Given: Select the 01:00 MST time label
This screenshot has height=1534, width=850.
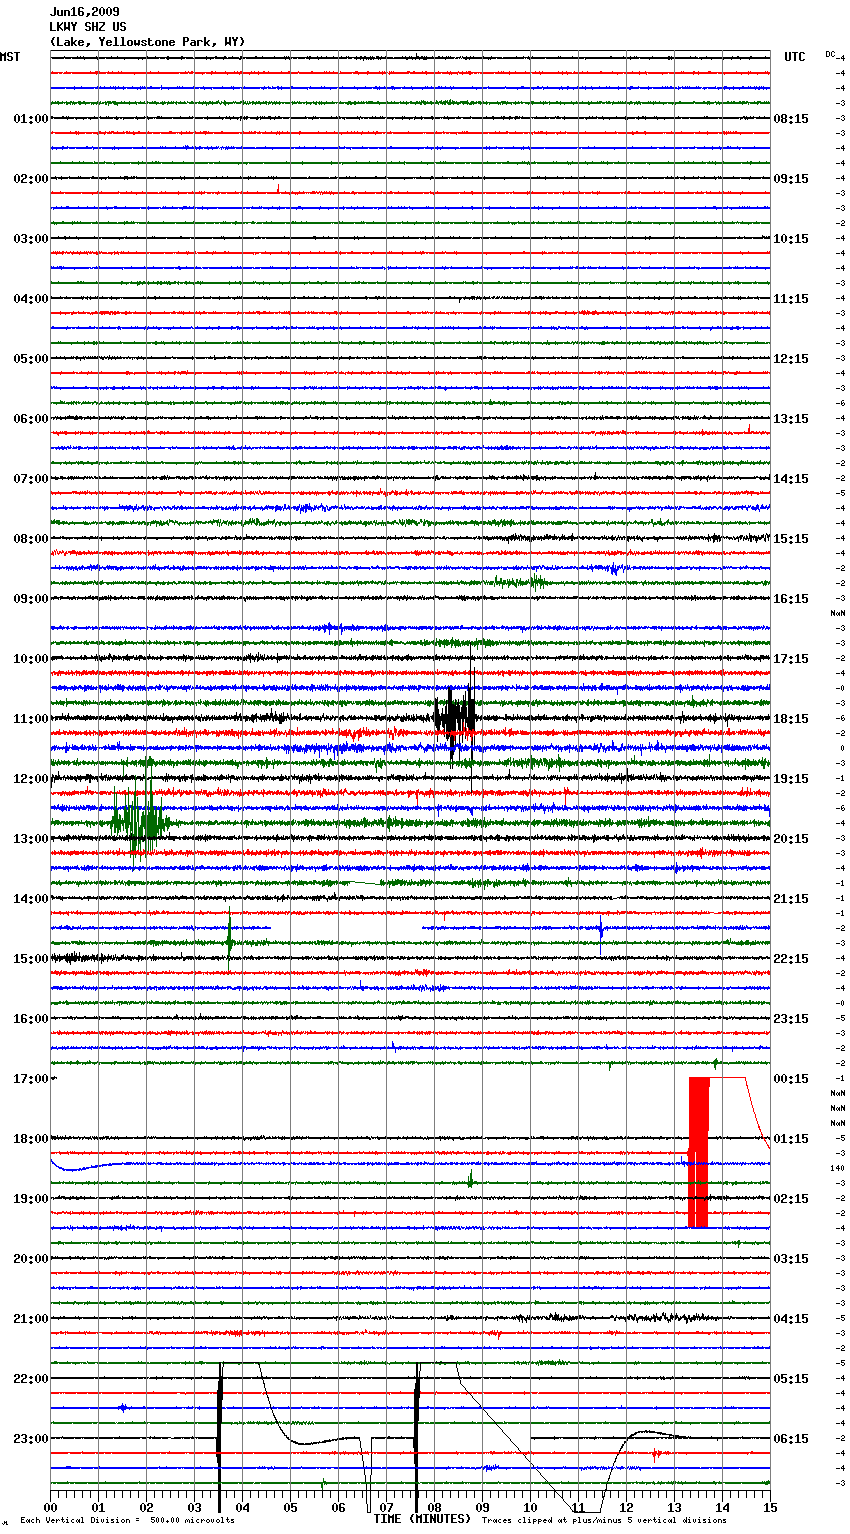Looking at the screenshot, I should point(30,119).
